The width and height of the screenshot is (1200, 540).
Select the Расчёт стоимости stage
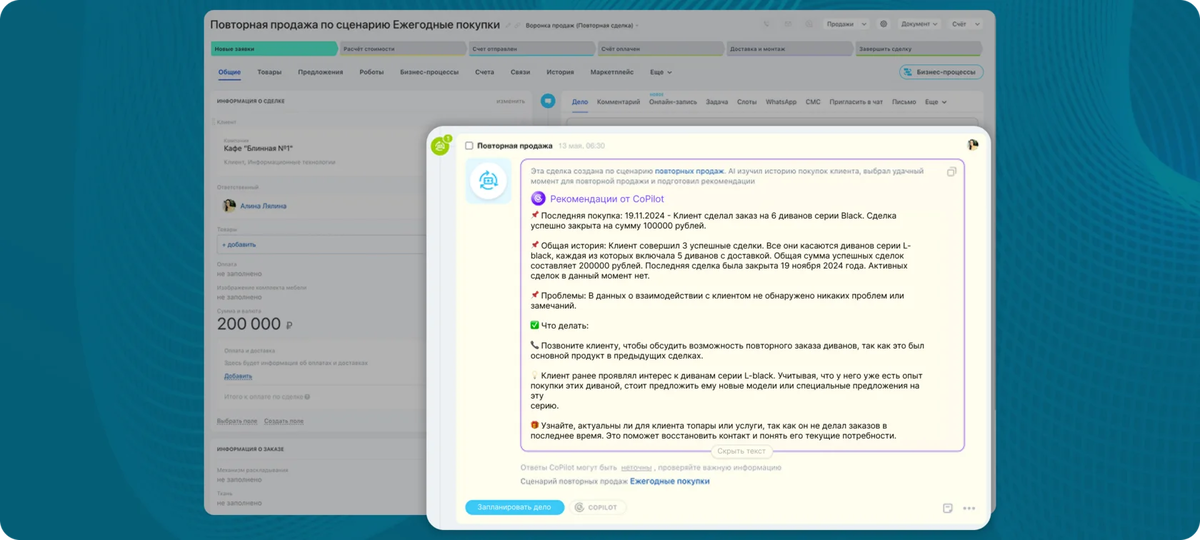401,48
